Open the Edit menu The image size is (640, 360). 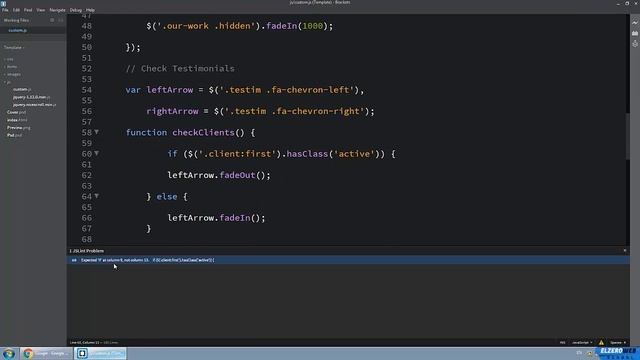16,10
